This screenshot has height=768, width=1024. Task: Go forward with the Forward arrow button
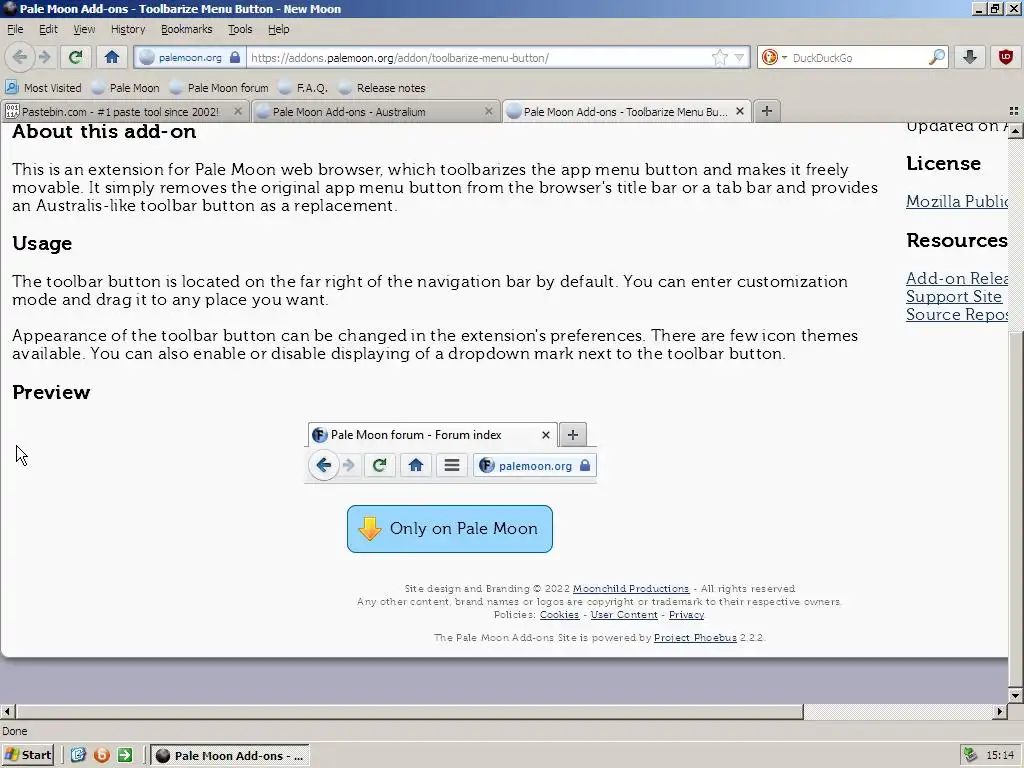click(x=44, y=57)
